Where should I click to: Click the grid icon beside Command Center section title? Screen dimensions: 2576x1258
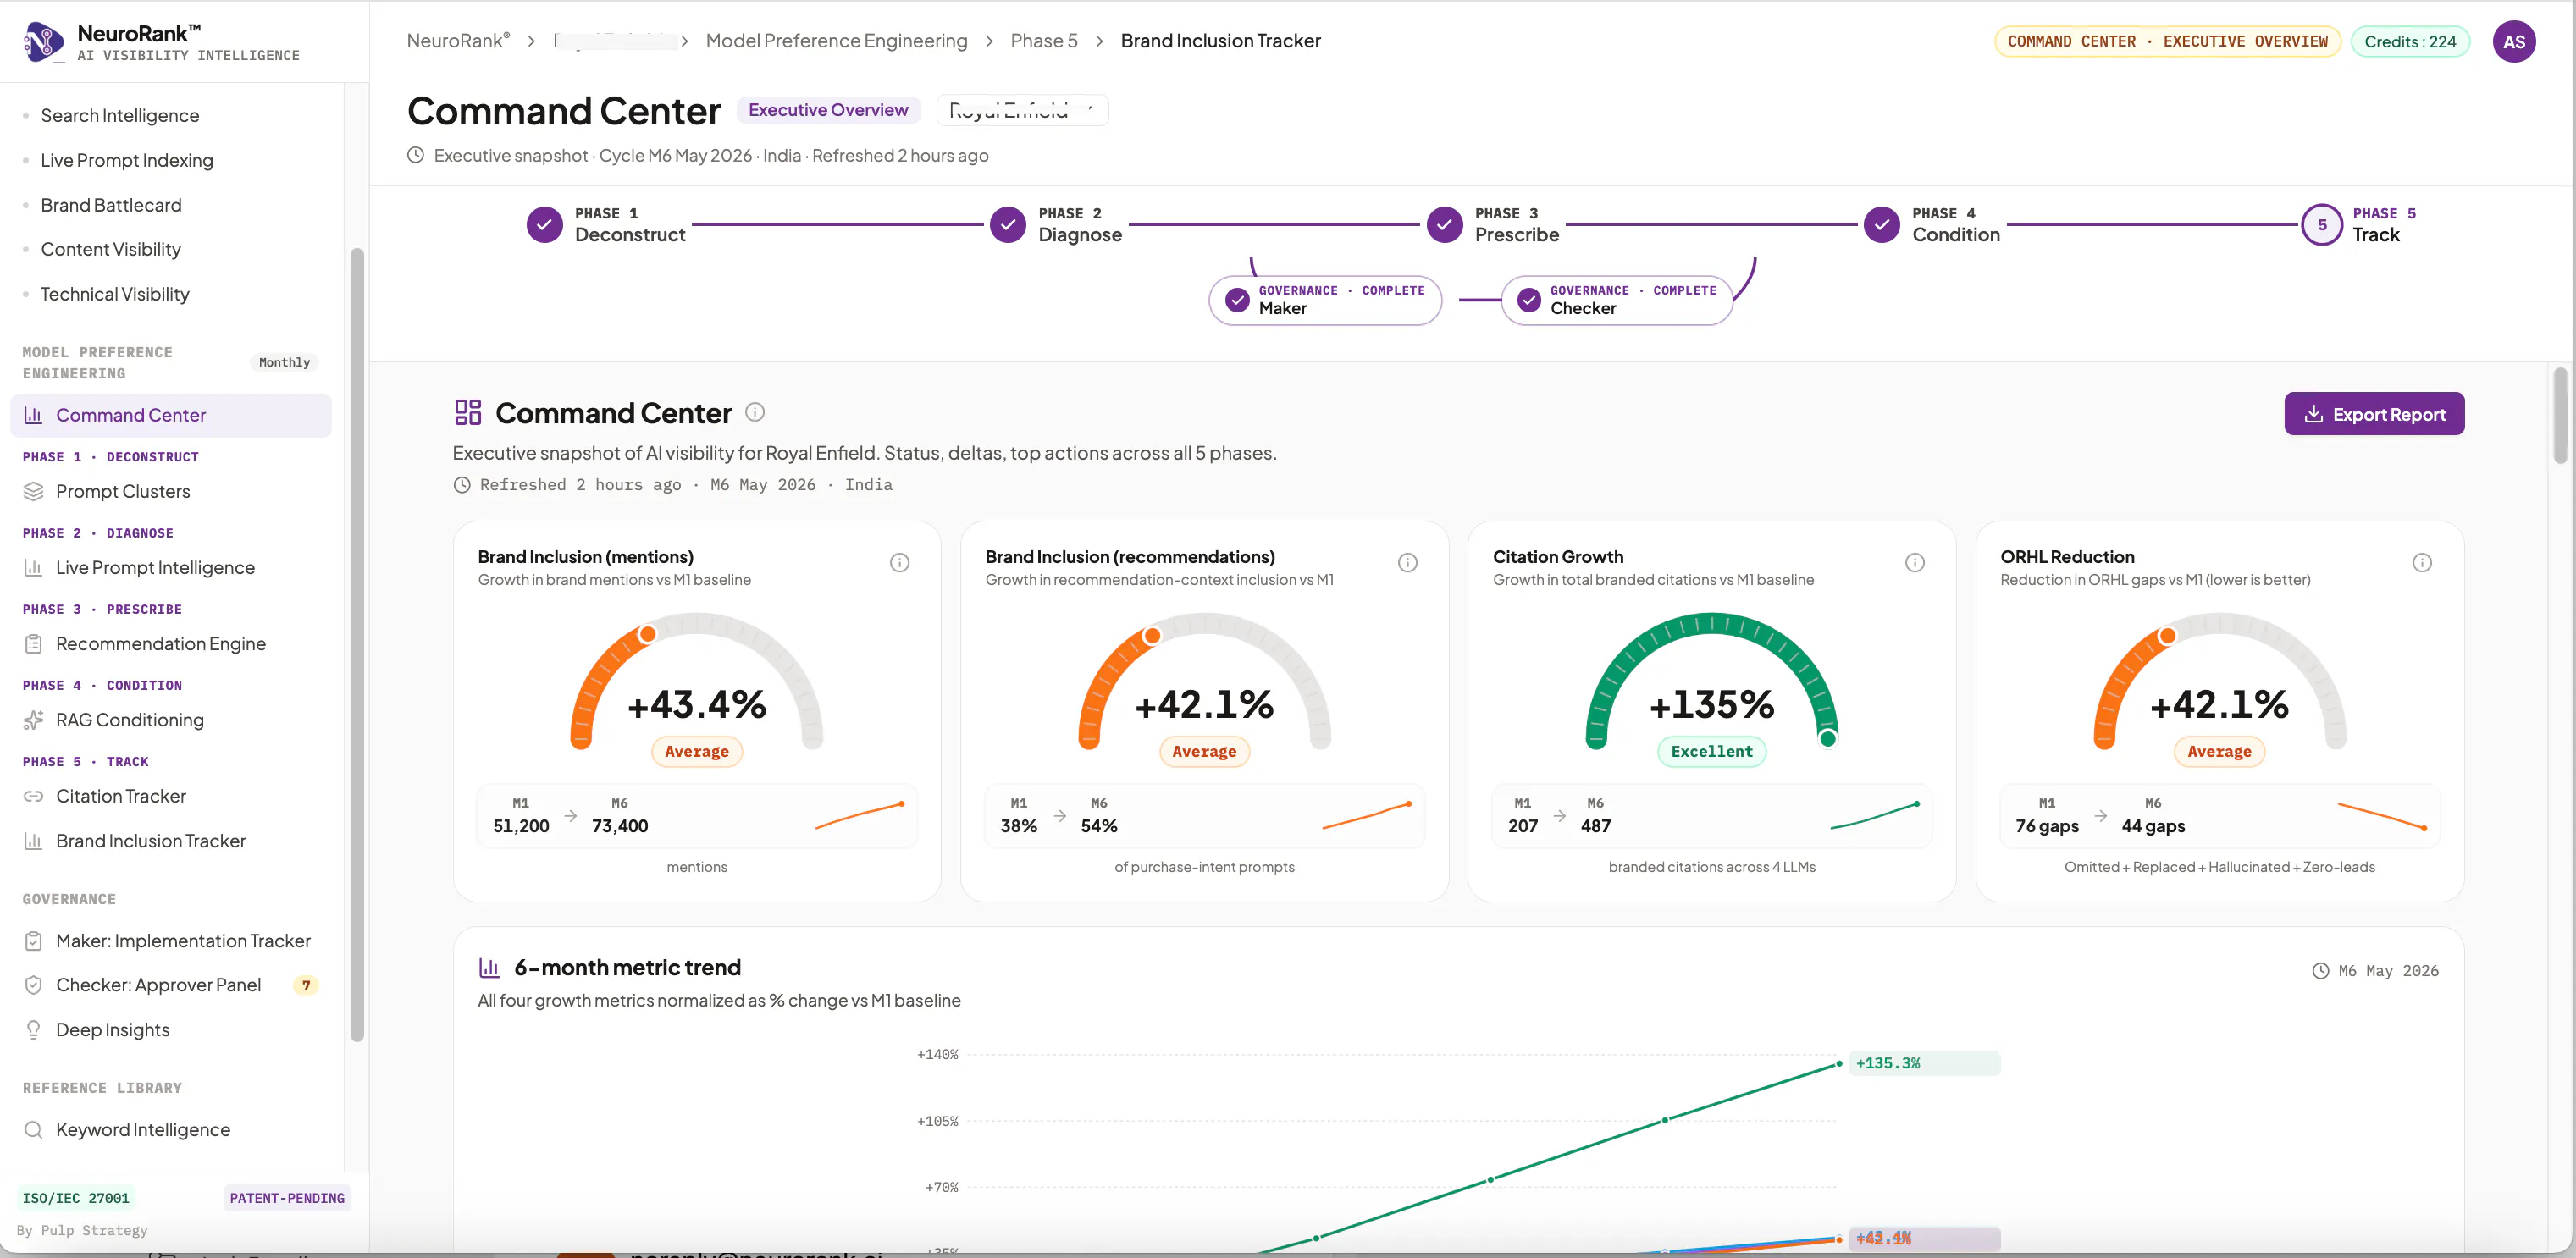(x=468, y=412)
